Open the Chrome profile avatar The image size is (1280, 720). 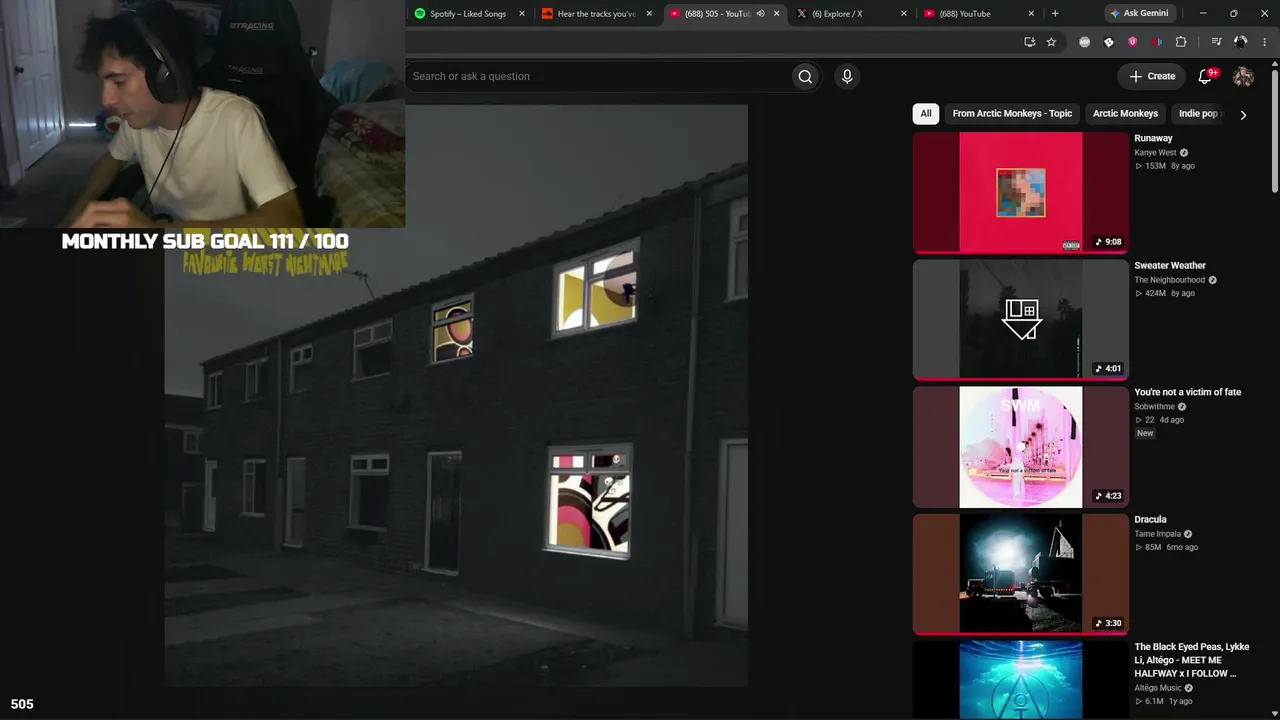click(x=1241, y=42)
